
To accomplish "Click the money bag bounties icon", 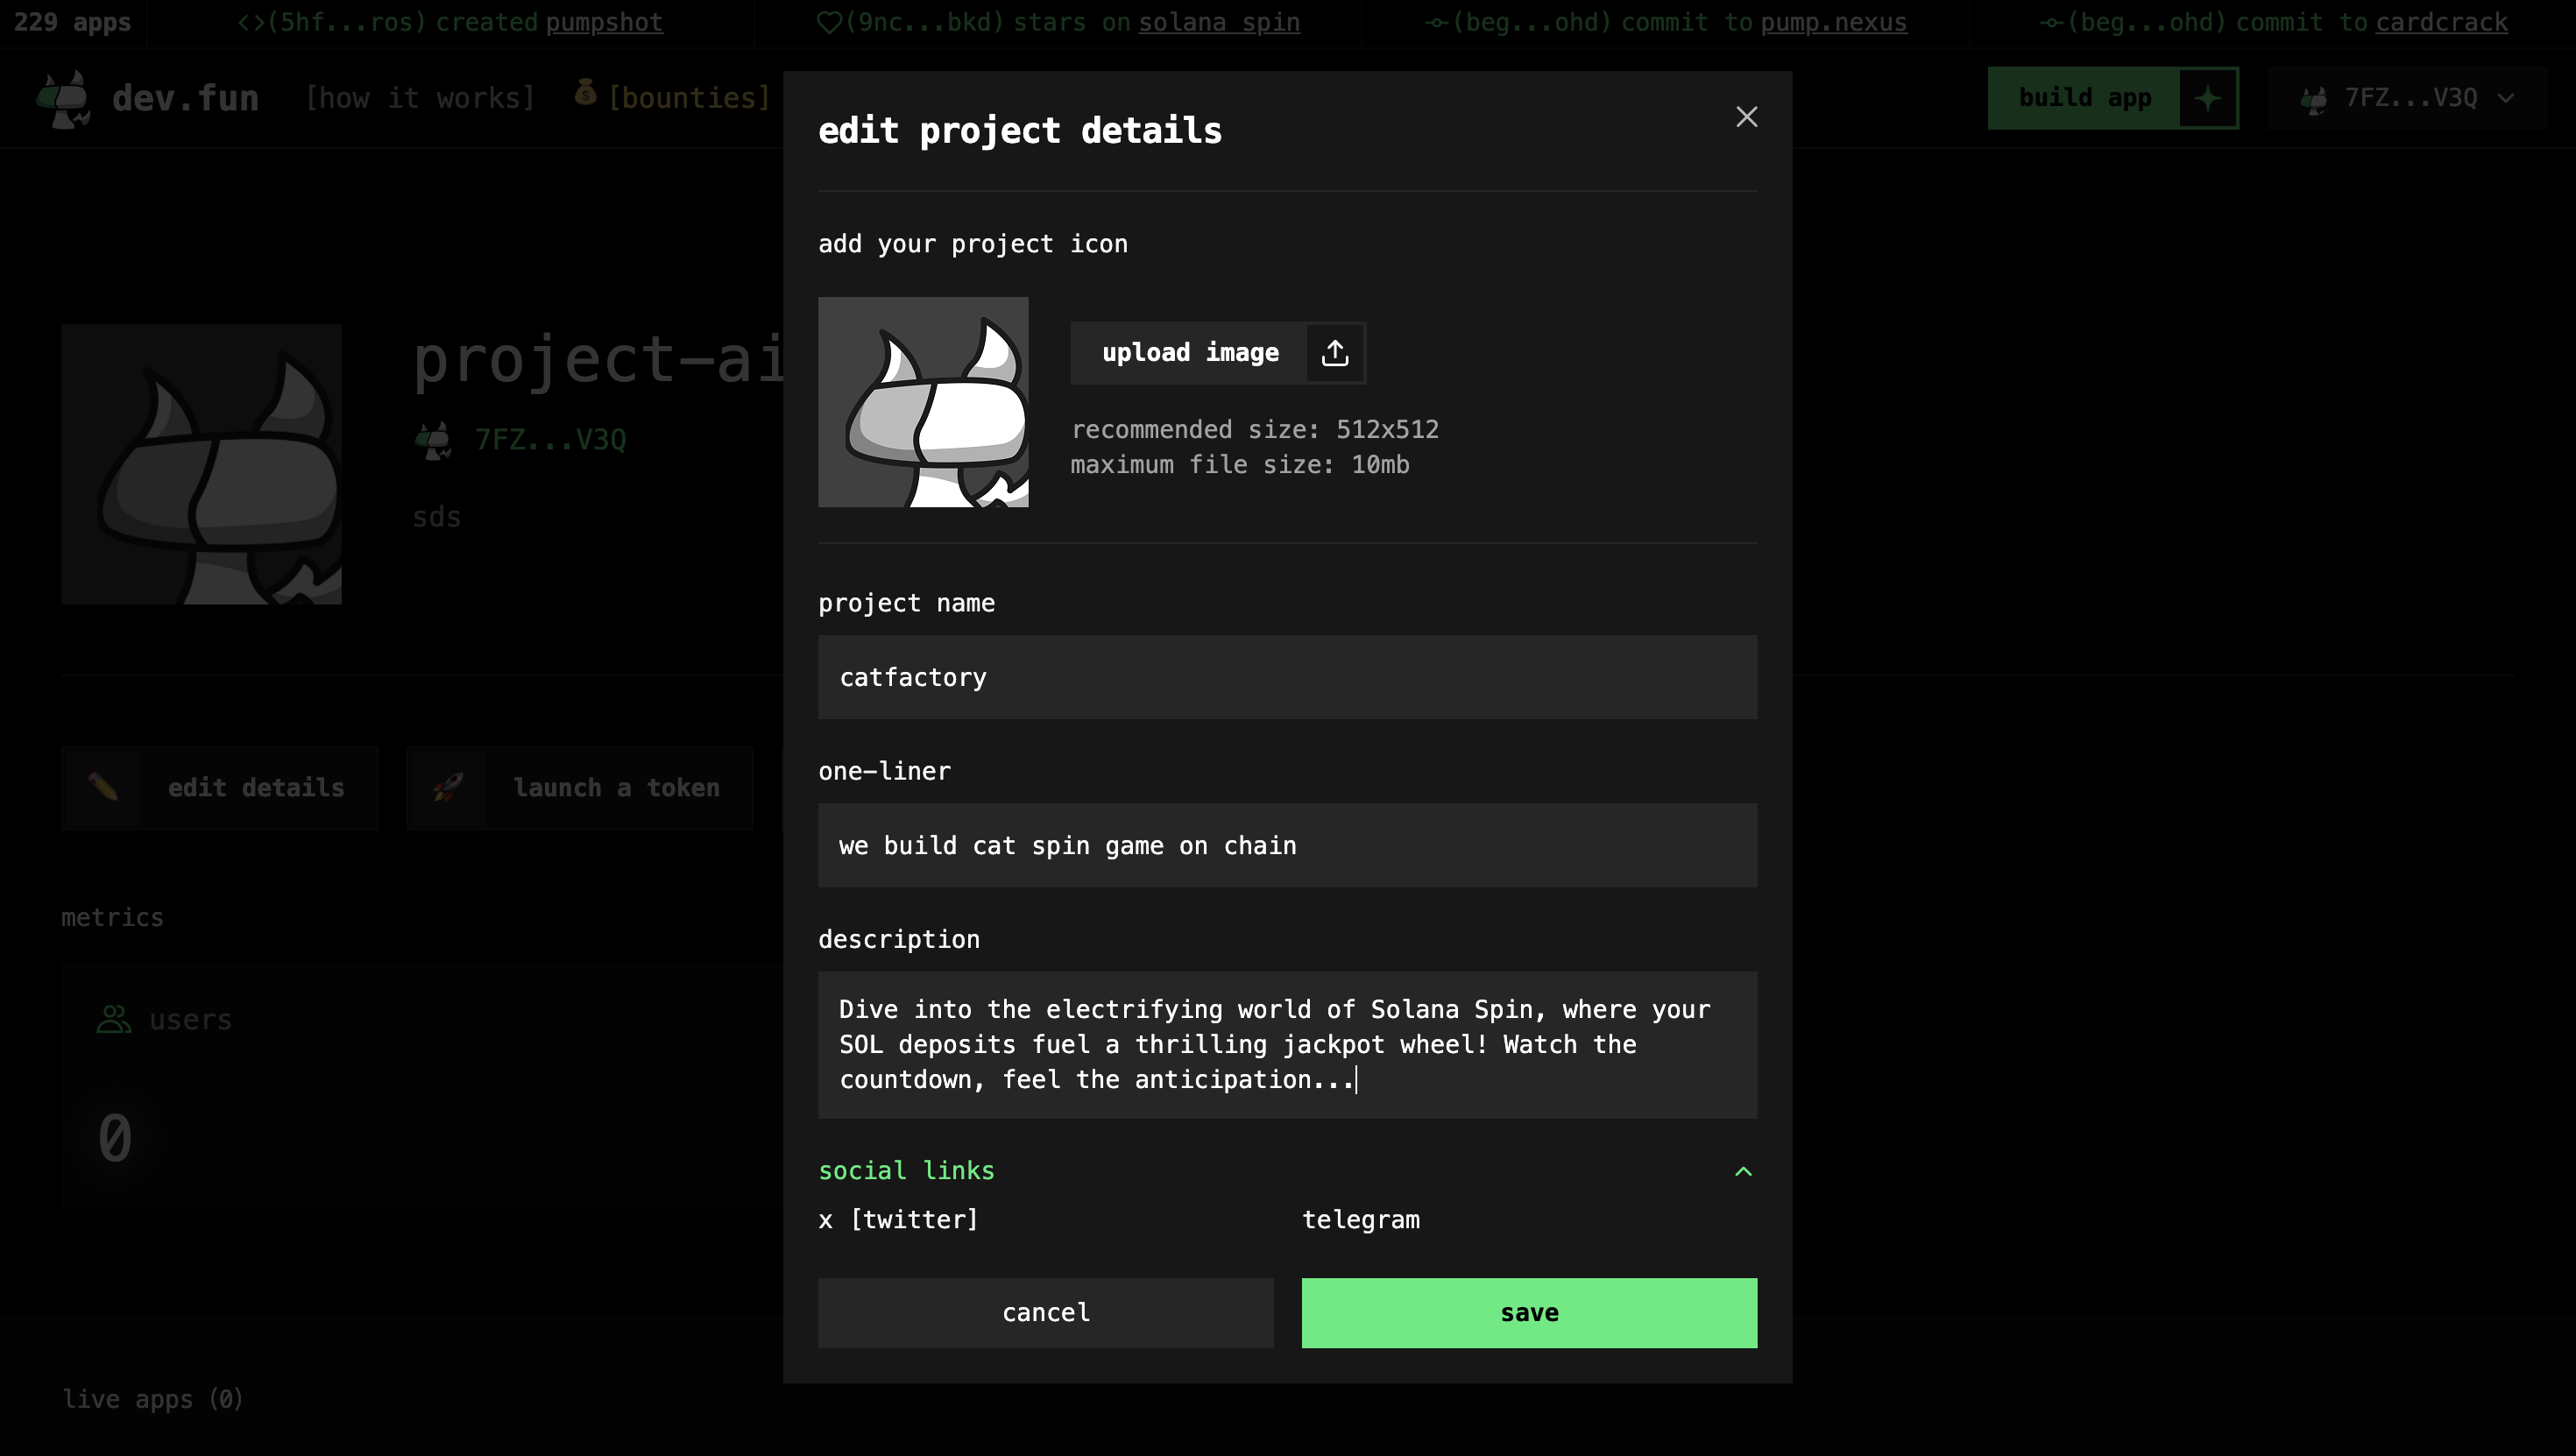I will (586, 94).
